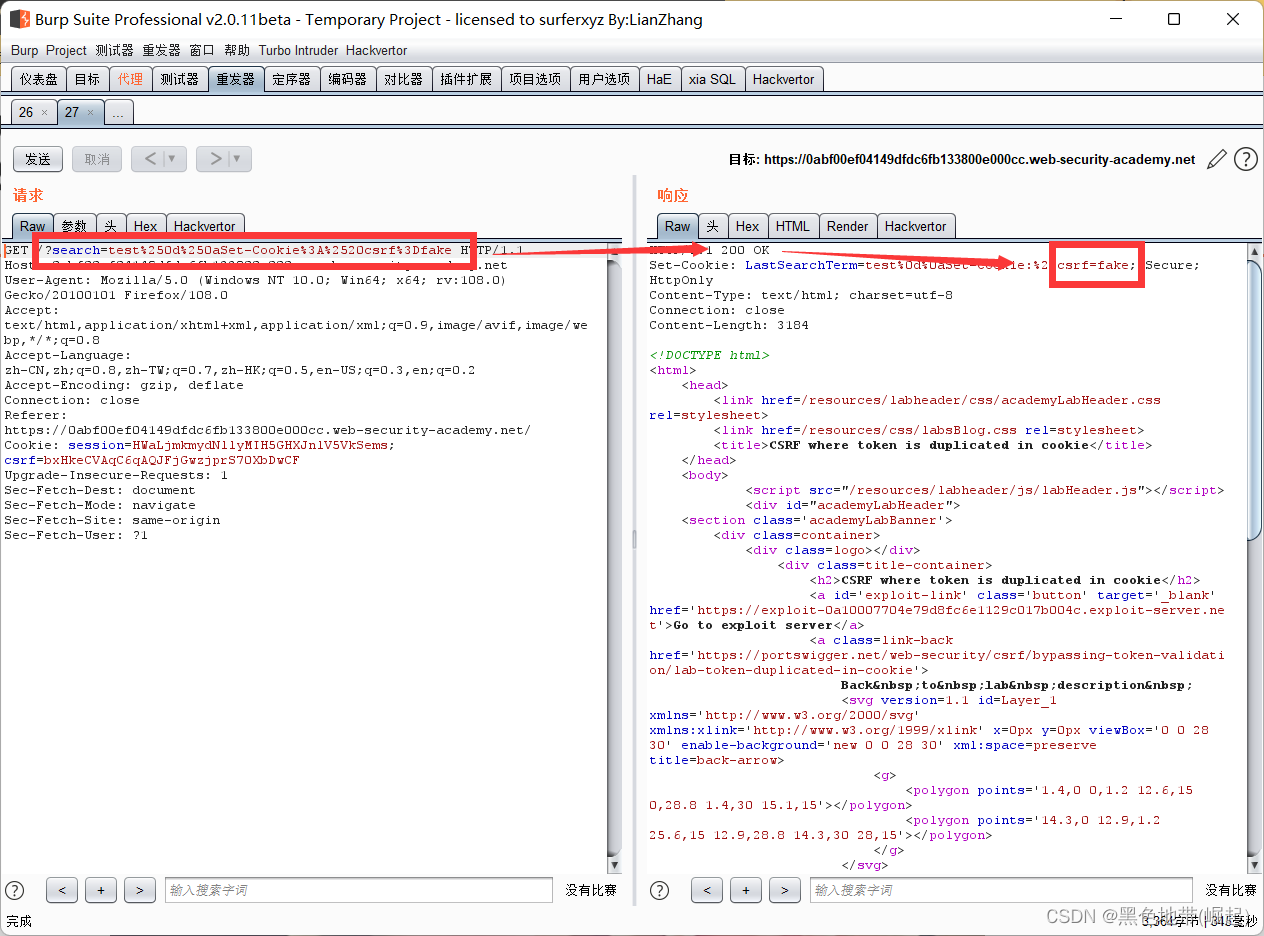Switch to the 仪表盘 tab
Image resolution: width=1264 pixels, height=936 pixels.
pos(39,79)
